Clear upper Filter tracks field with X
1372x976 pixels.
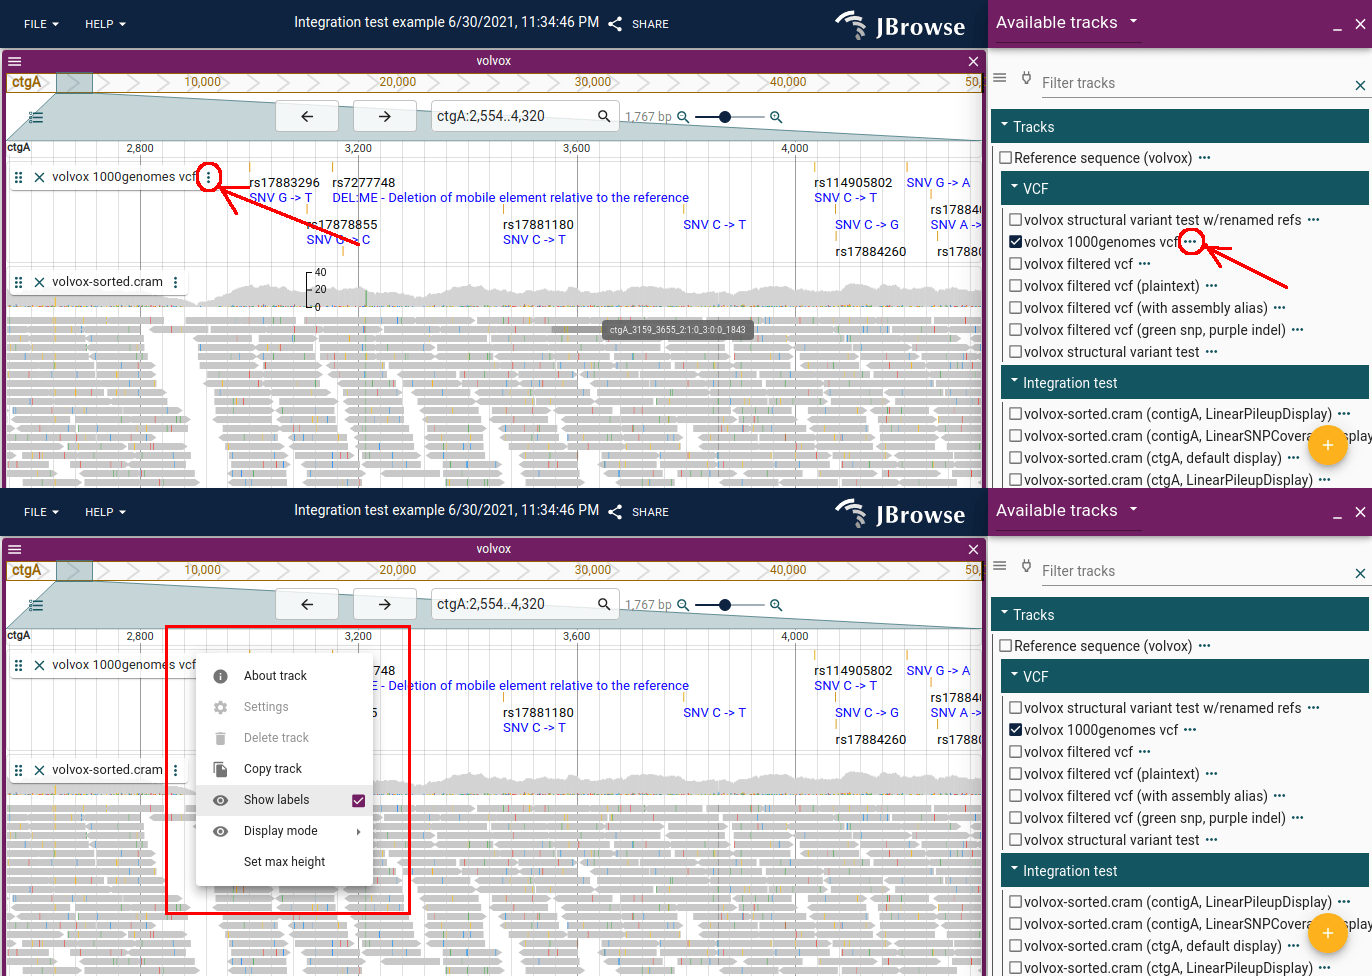(x=1360, y=85)
